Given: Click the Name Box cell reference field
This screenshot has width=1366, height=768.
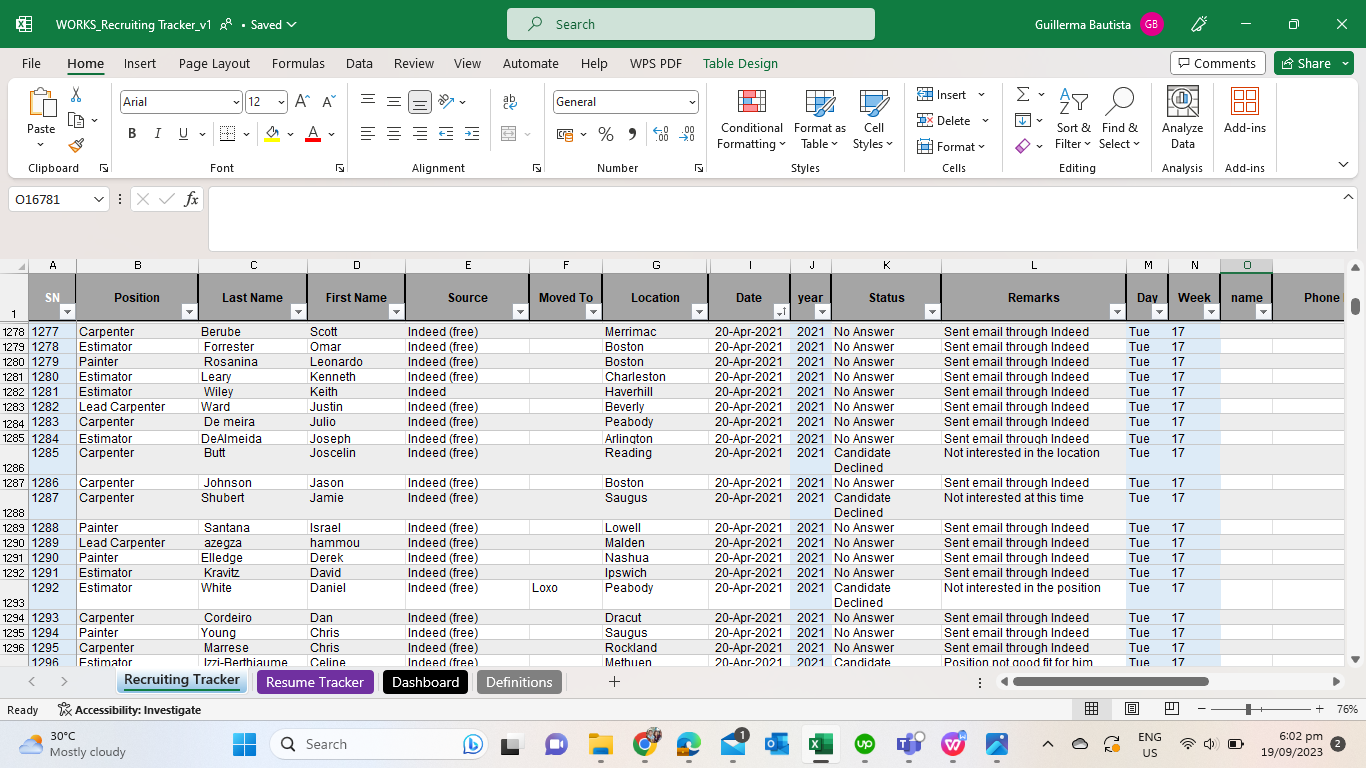Looking at the screenshot, I should 50,199.
